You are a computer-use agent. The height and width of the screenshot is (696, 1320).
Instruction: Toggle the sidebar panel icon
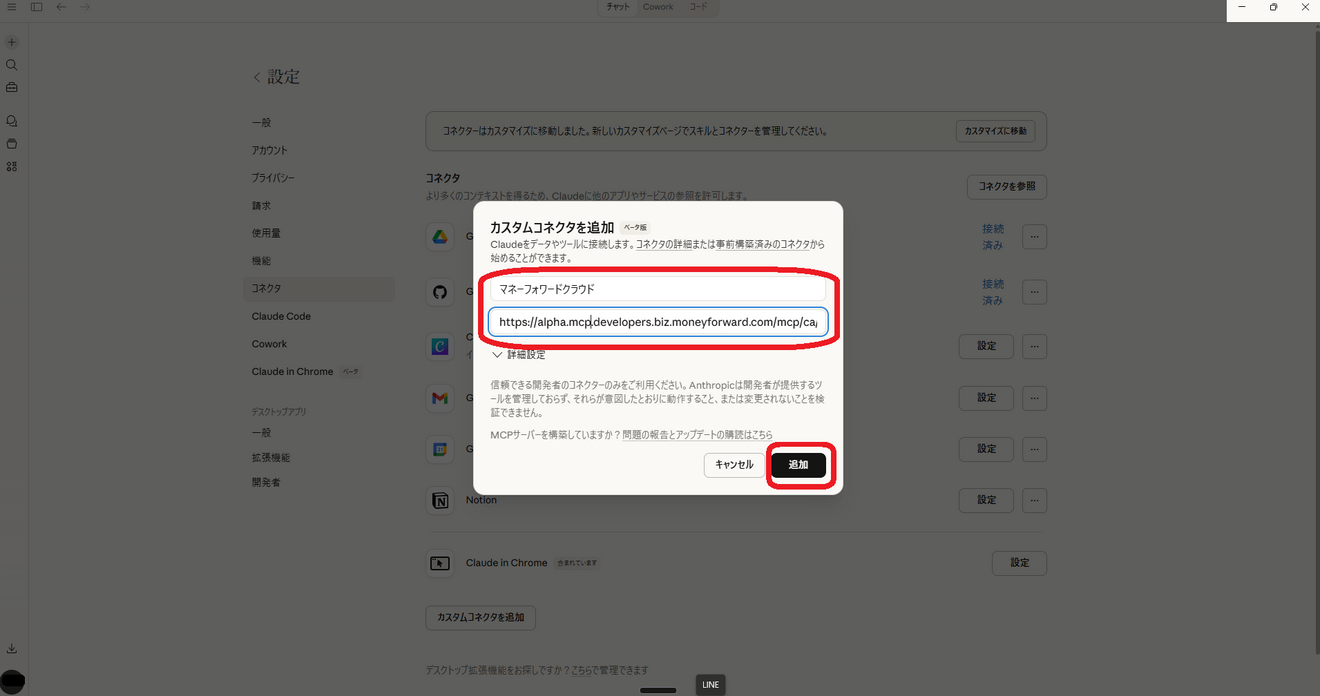36,7
